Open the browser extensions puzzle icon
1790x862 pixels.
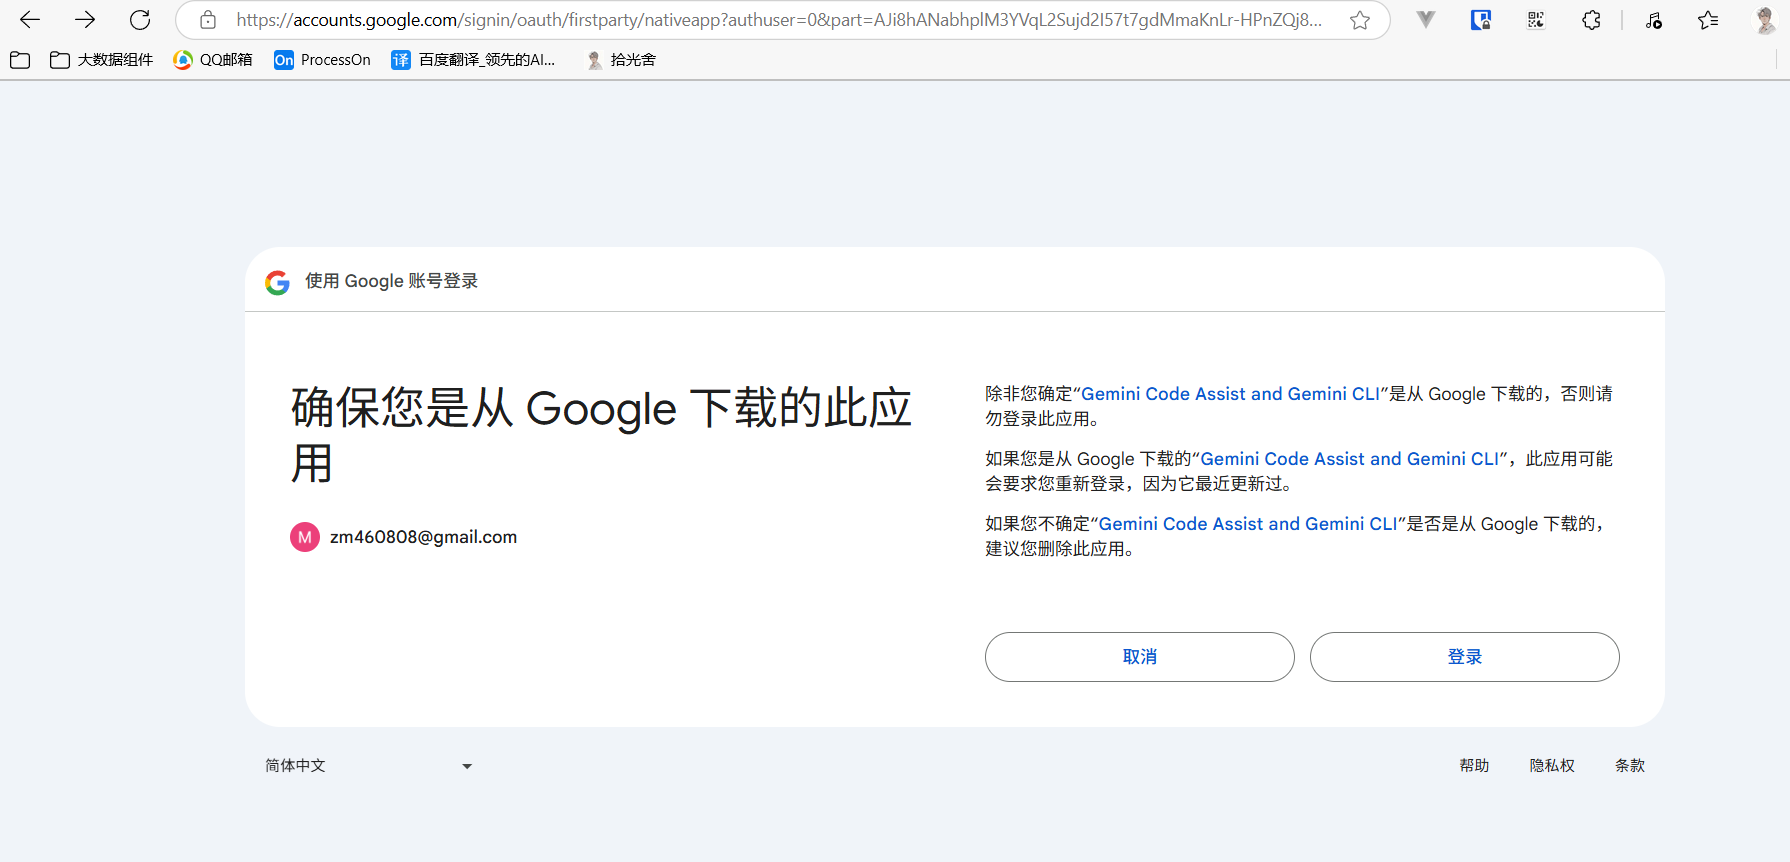pyautogui.click(x=1591, y=20)
